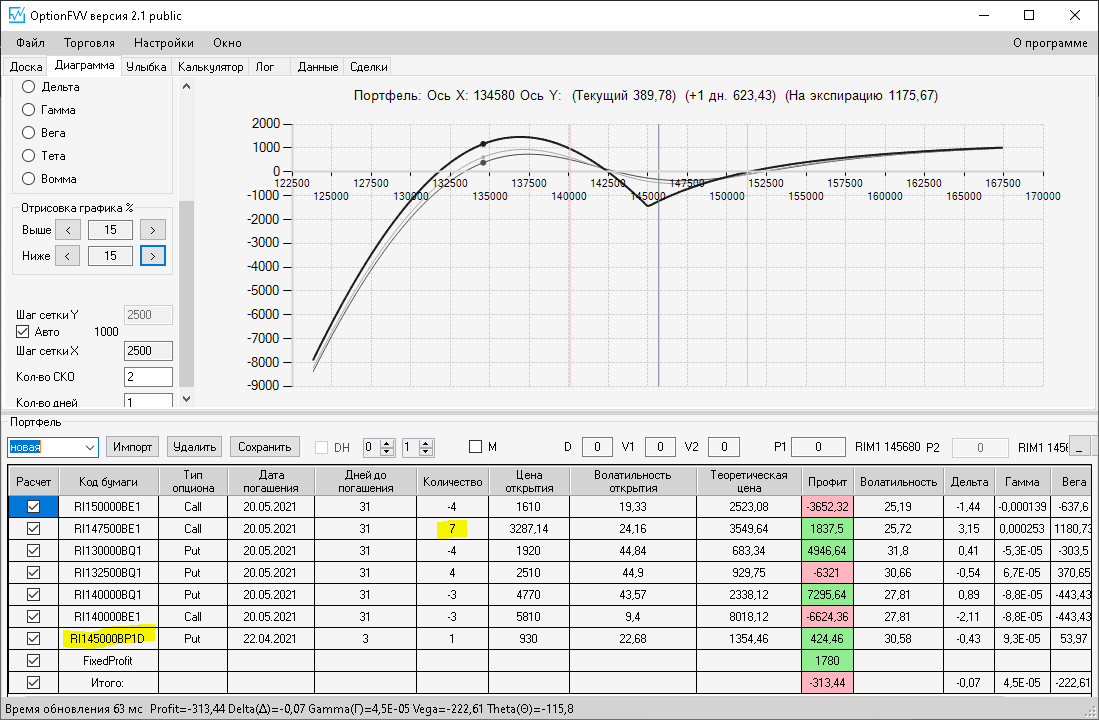Click the FixedProfit value 1780
The image size is (1099, 720).
tap(827, 660)
